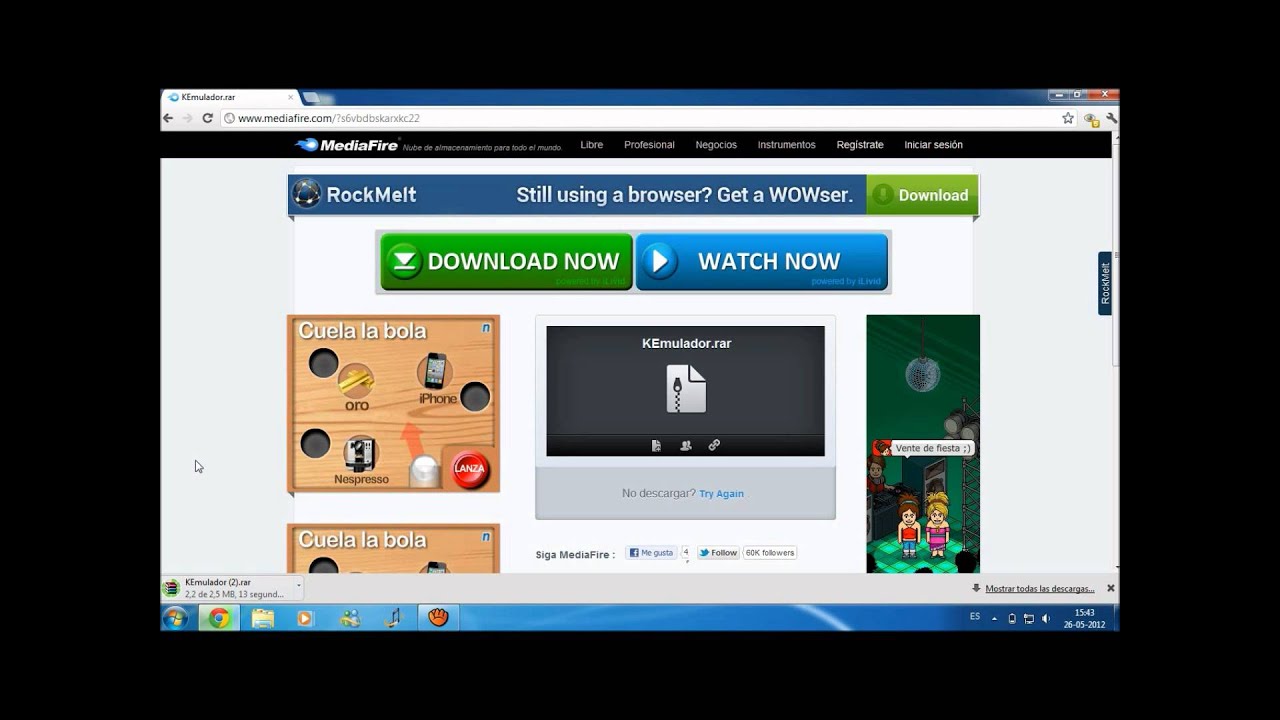Click the KEmulador.rar file name title
The image size is (1280, 720).
pyautogui.click(x=686, y=343)
